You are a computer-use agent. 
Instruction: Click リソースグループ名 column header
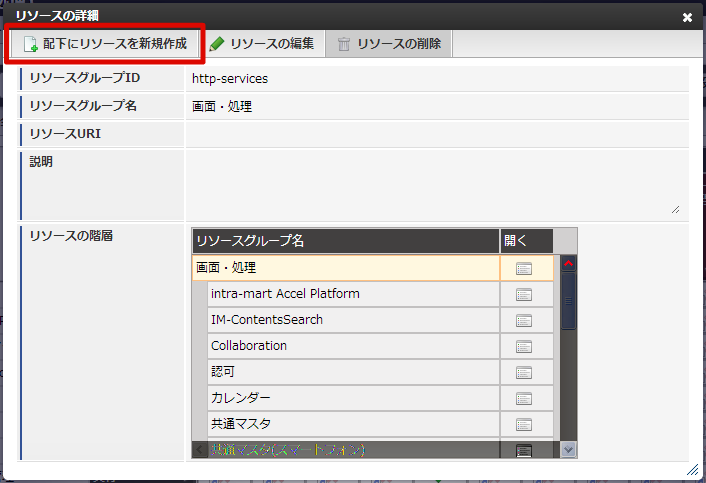pos(345,241)
